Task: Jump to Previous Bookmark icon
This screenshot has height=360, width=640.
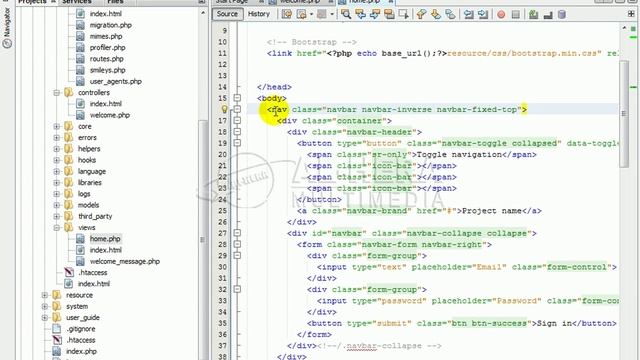Action: click(x=421, y=14)
